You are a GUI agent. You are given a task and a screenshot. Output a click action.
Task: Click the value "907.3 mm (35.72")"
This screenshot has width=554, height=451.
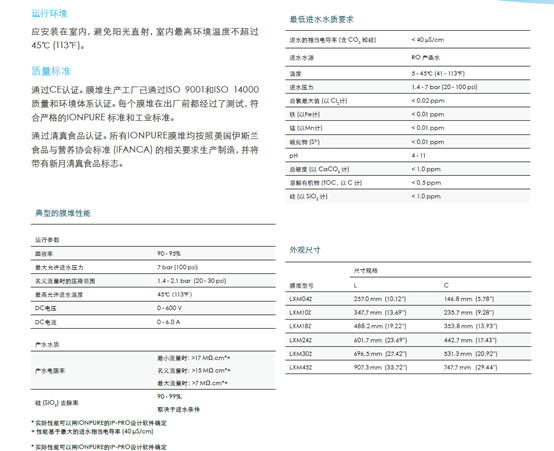381,368
